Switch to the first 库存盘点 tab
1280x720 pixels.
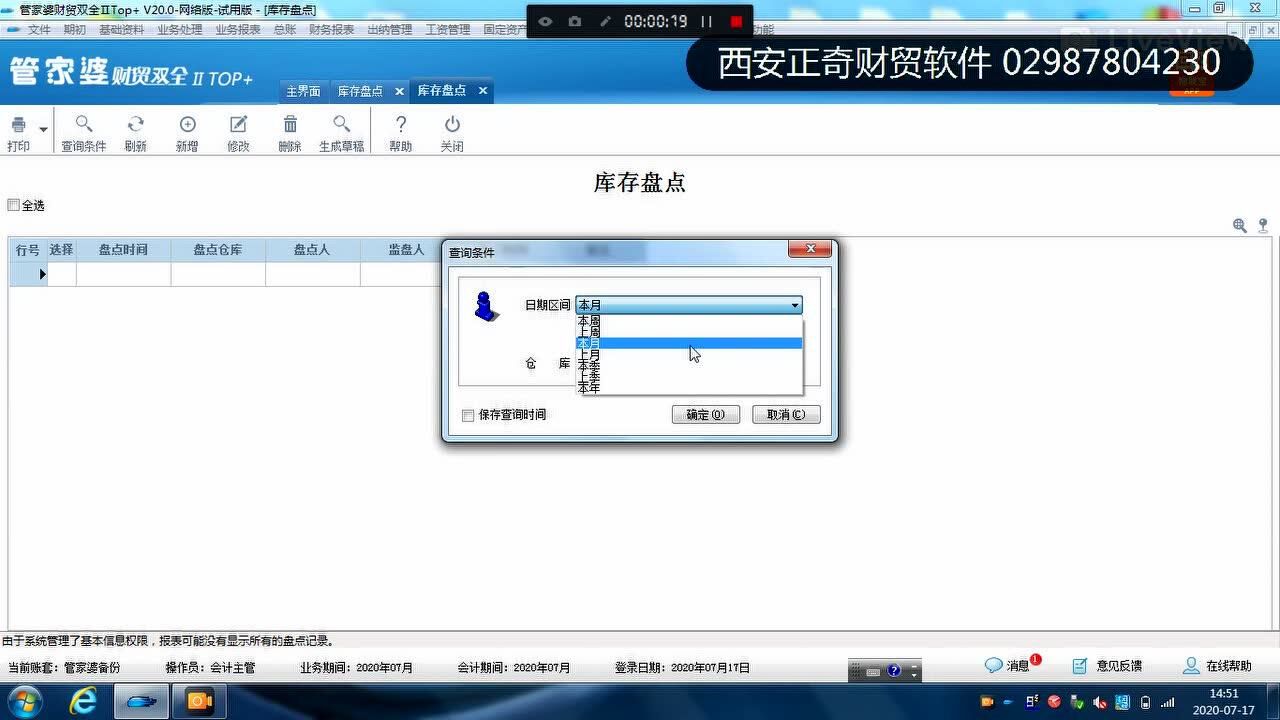click(360, 91)
